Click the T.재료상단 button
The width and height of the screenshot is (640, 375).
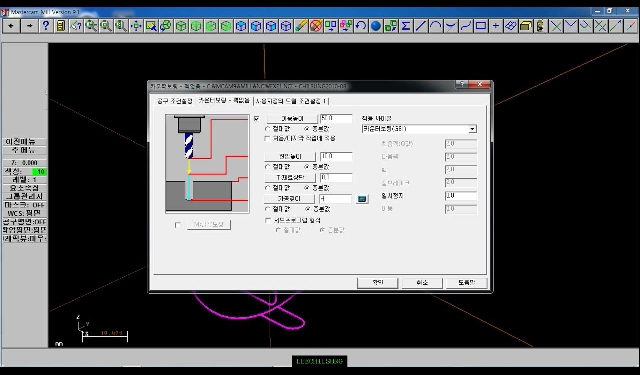pyautogui.click(x=290, y=178)
